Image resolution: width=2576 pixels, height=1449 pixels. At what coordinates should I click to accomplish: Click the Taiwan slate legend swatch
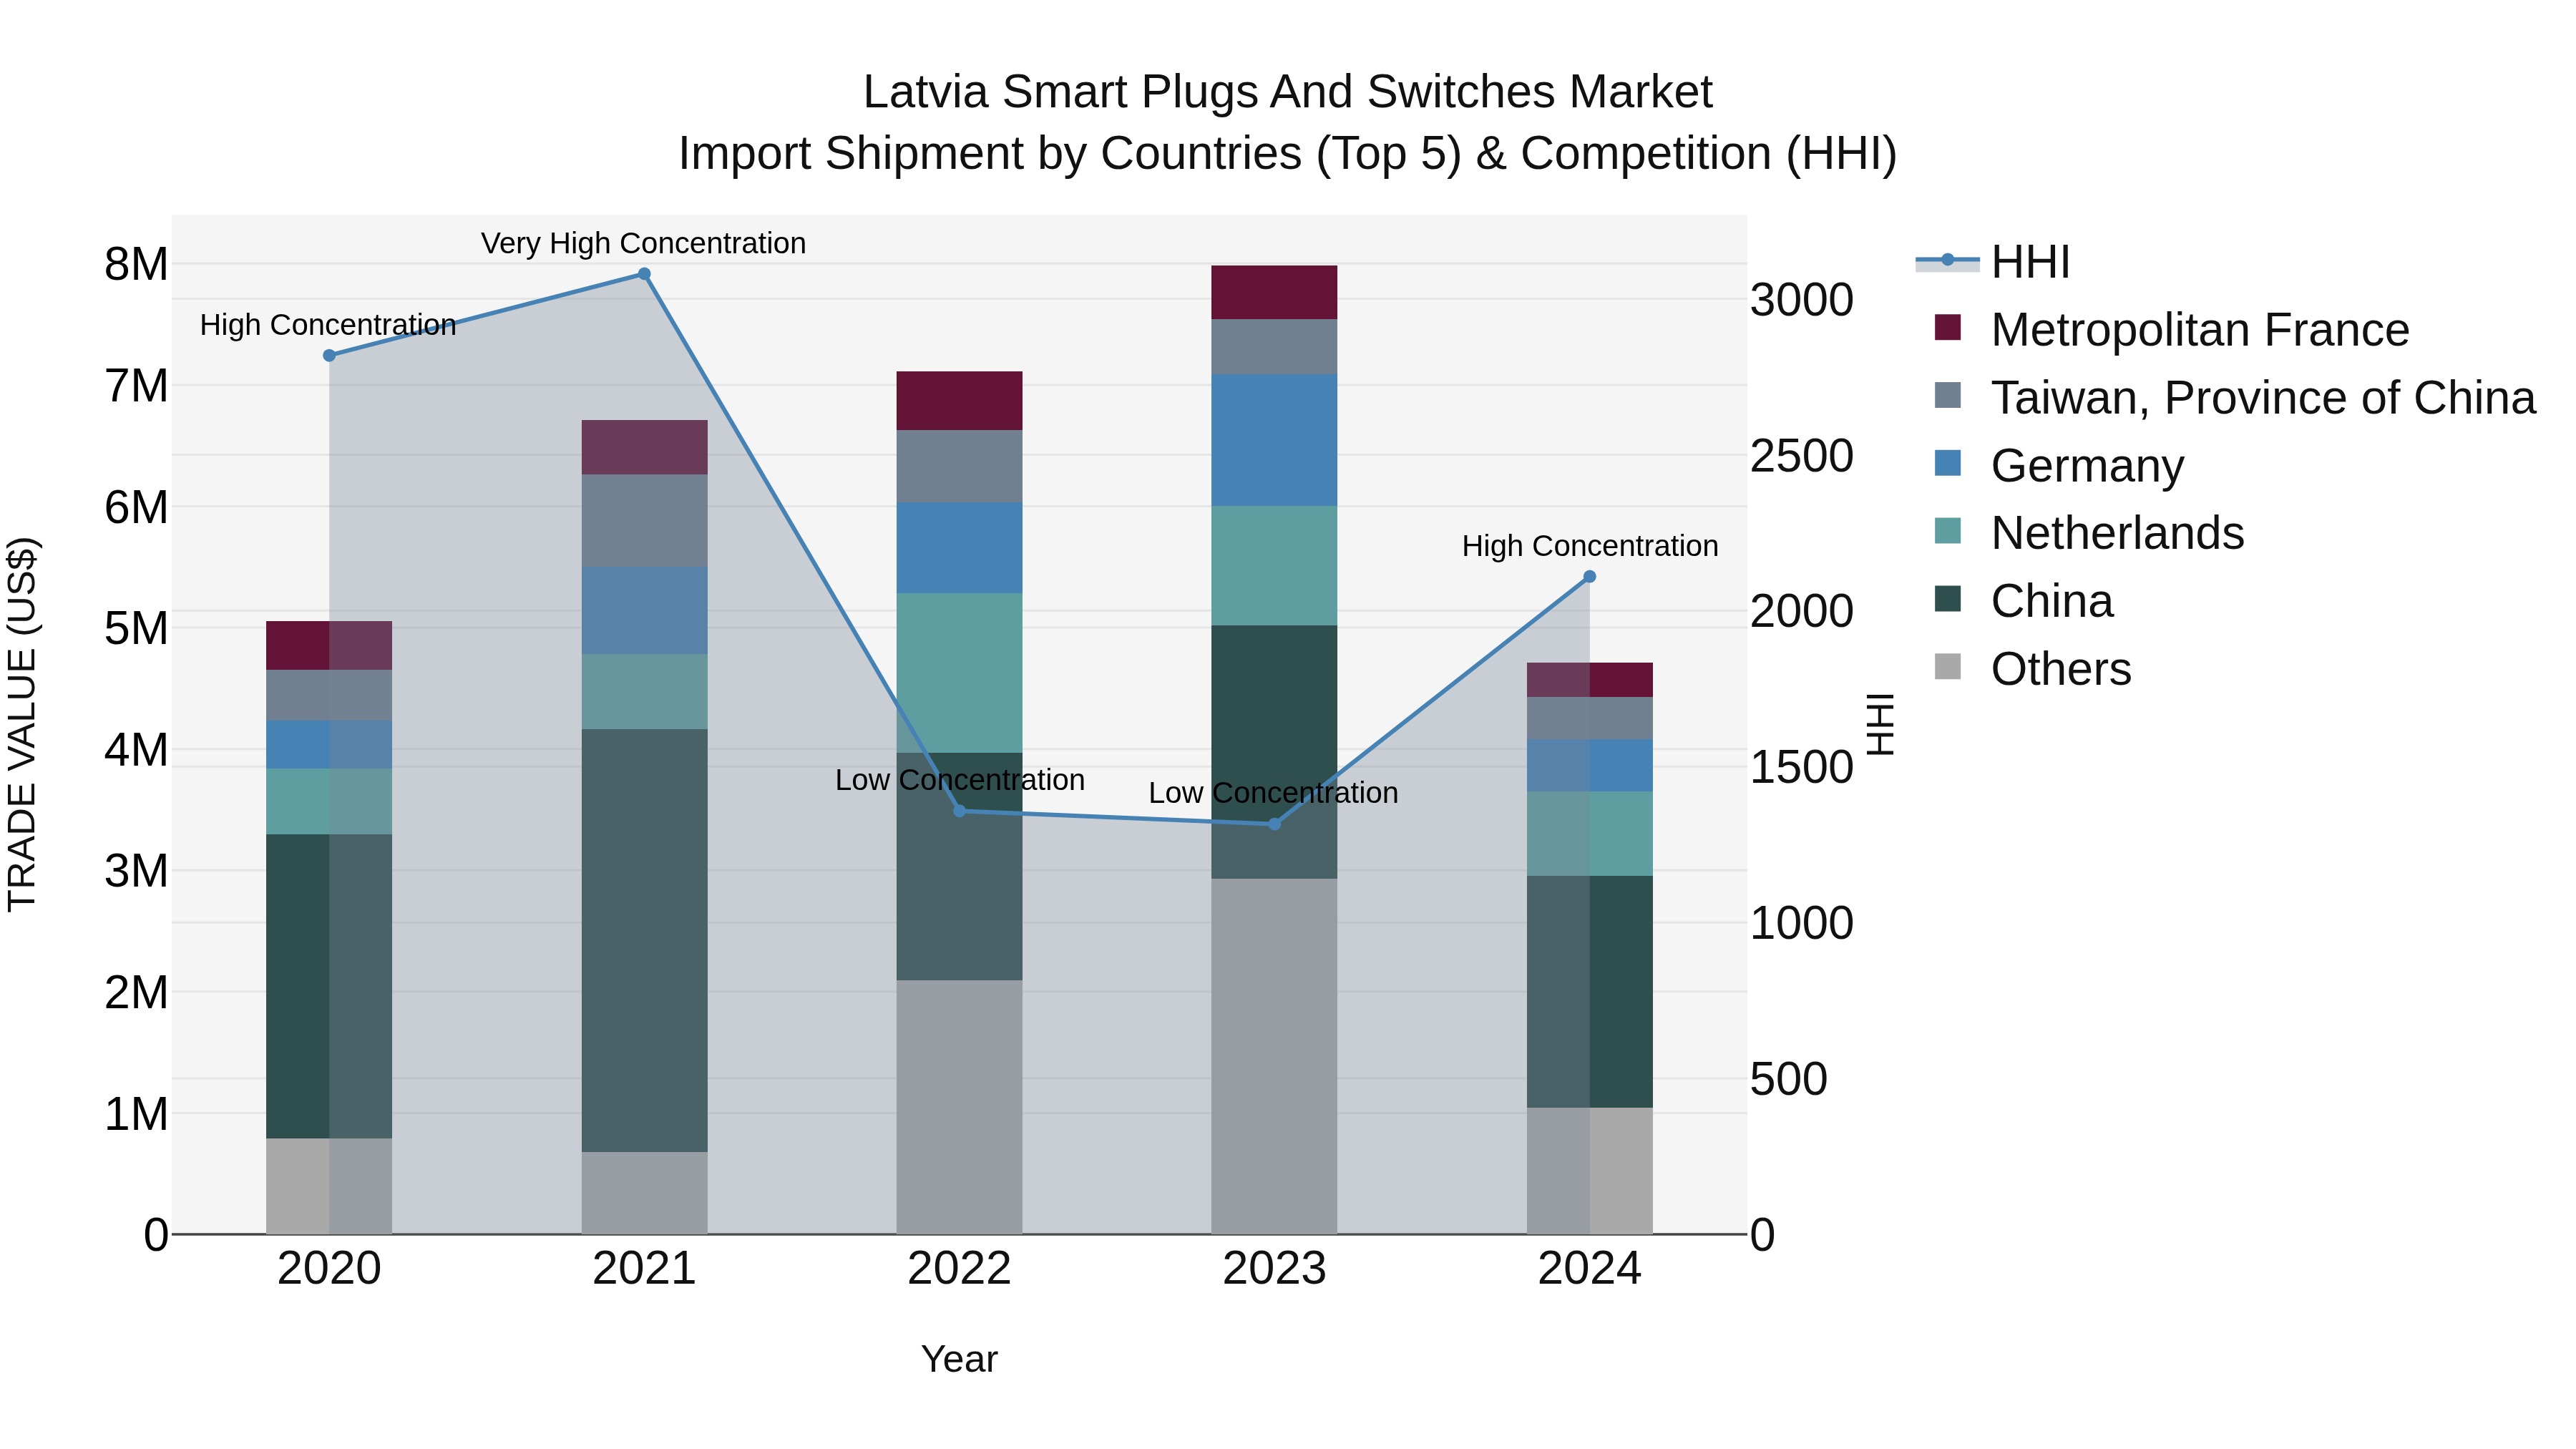click(x=1948, y=395)
